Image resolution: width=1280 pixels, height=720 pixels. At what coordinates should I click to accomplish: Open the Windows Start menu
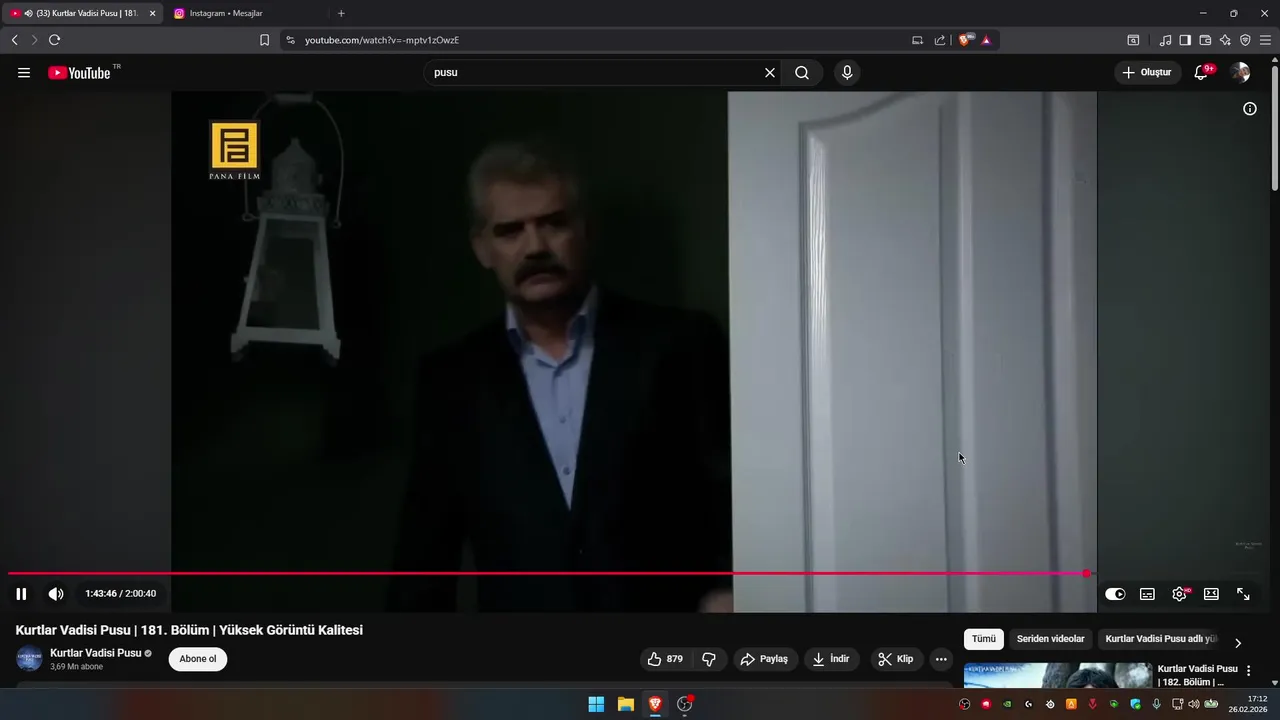point(596,704)
